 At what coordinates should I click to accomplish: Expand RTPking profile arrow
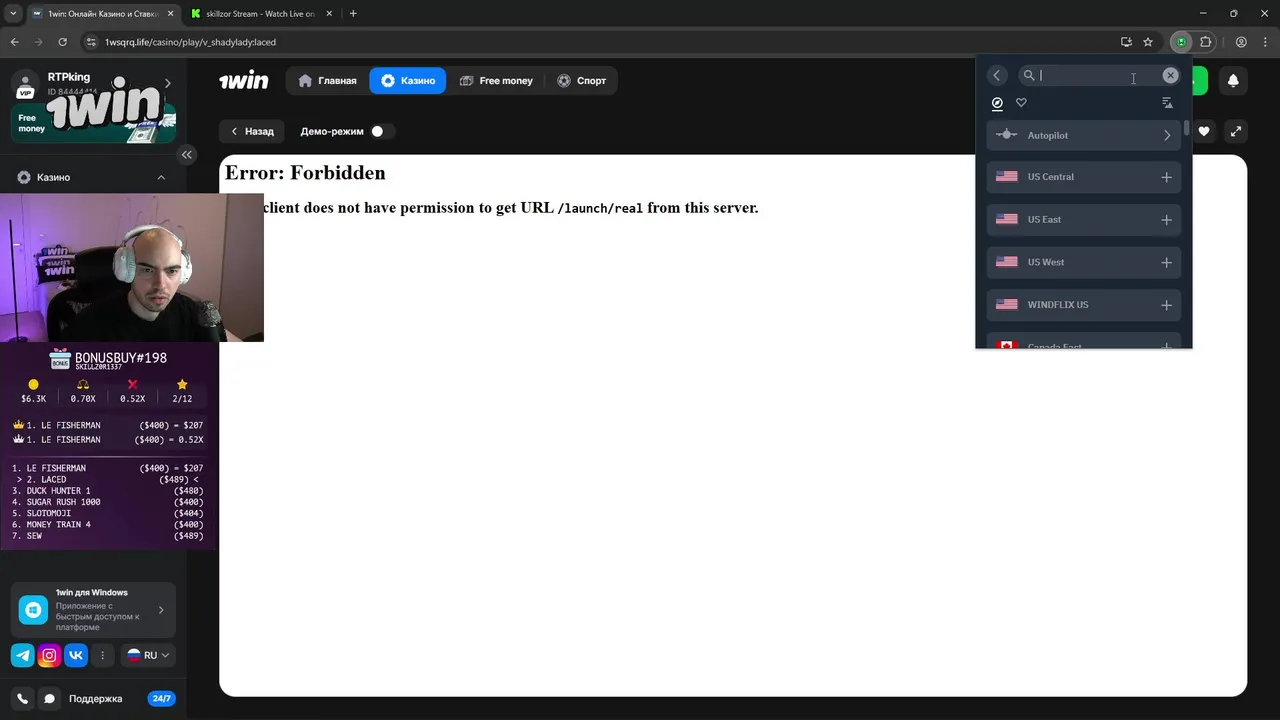tap(167, 83)
